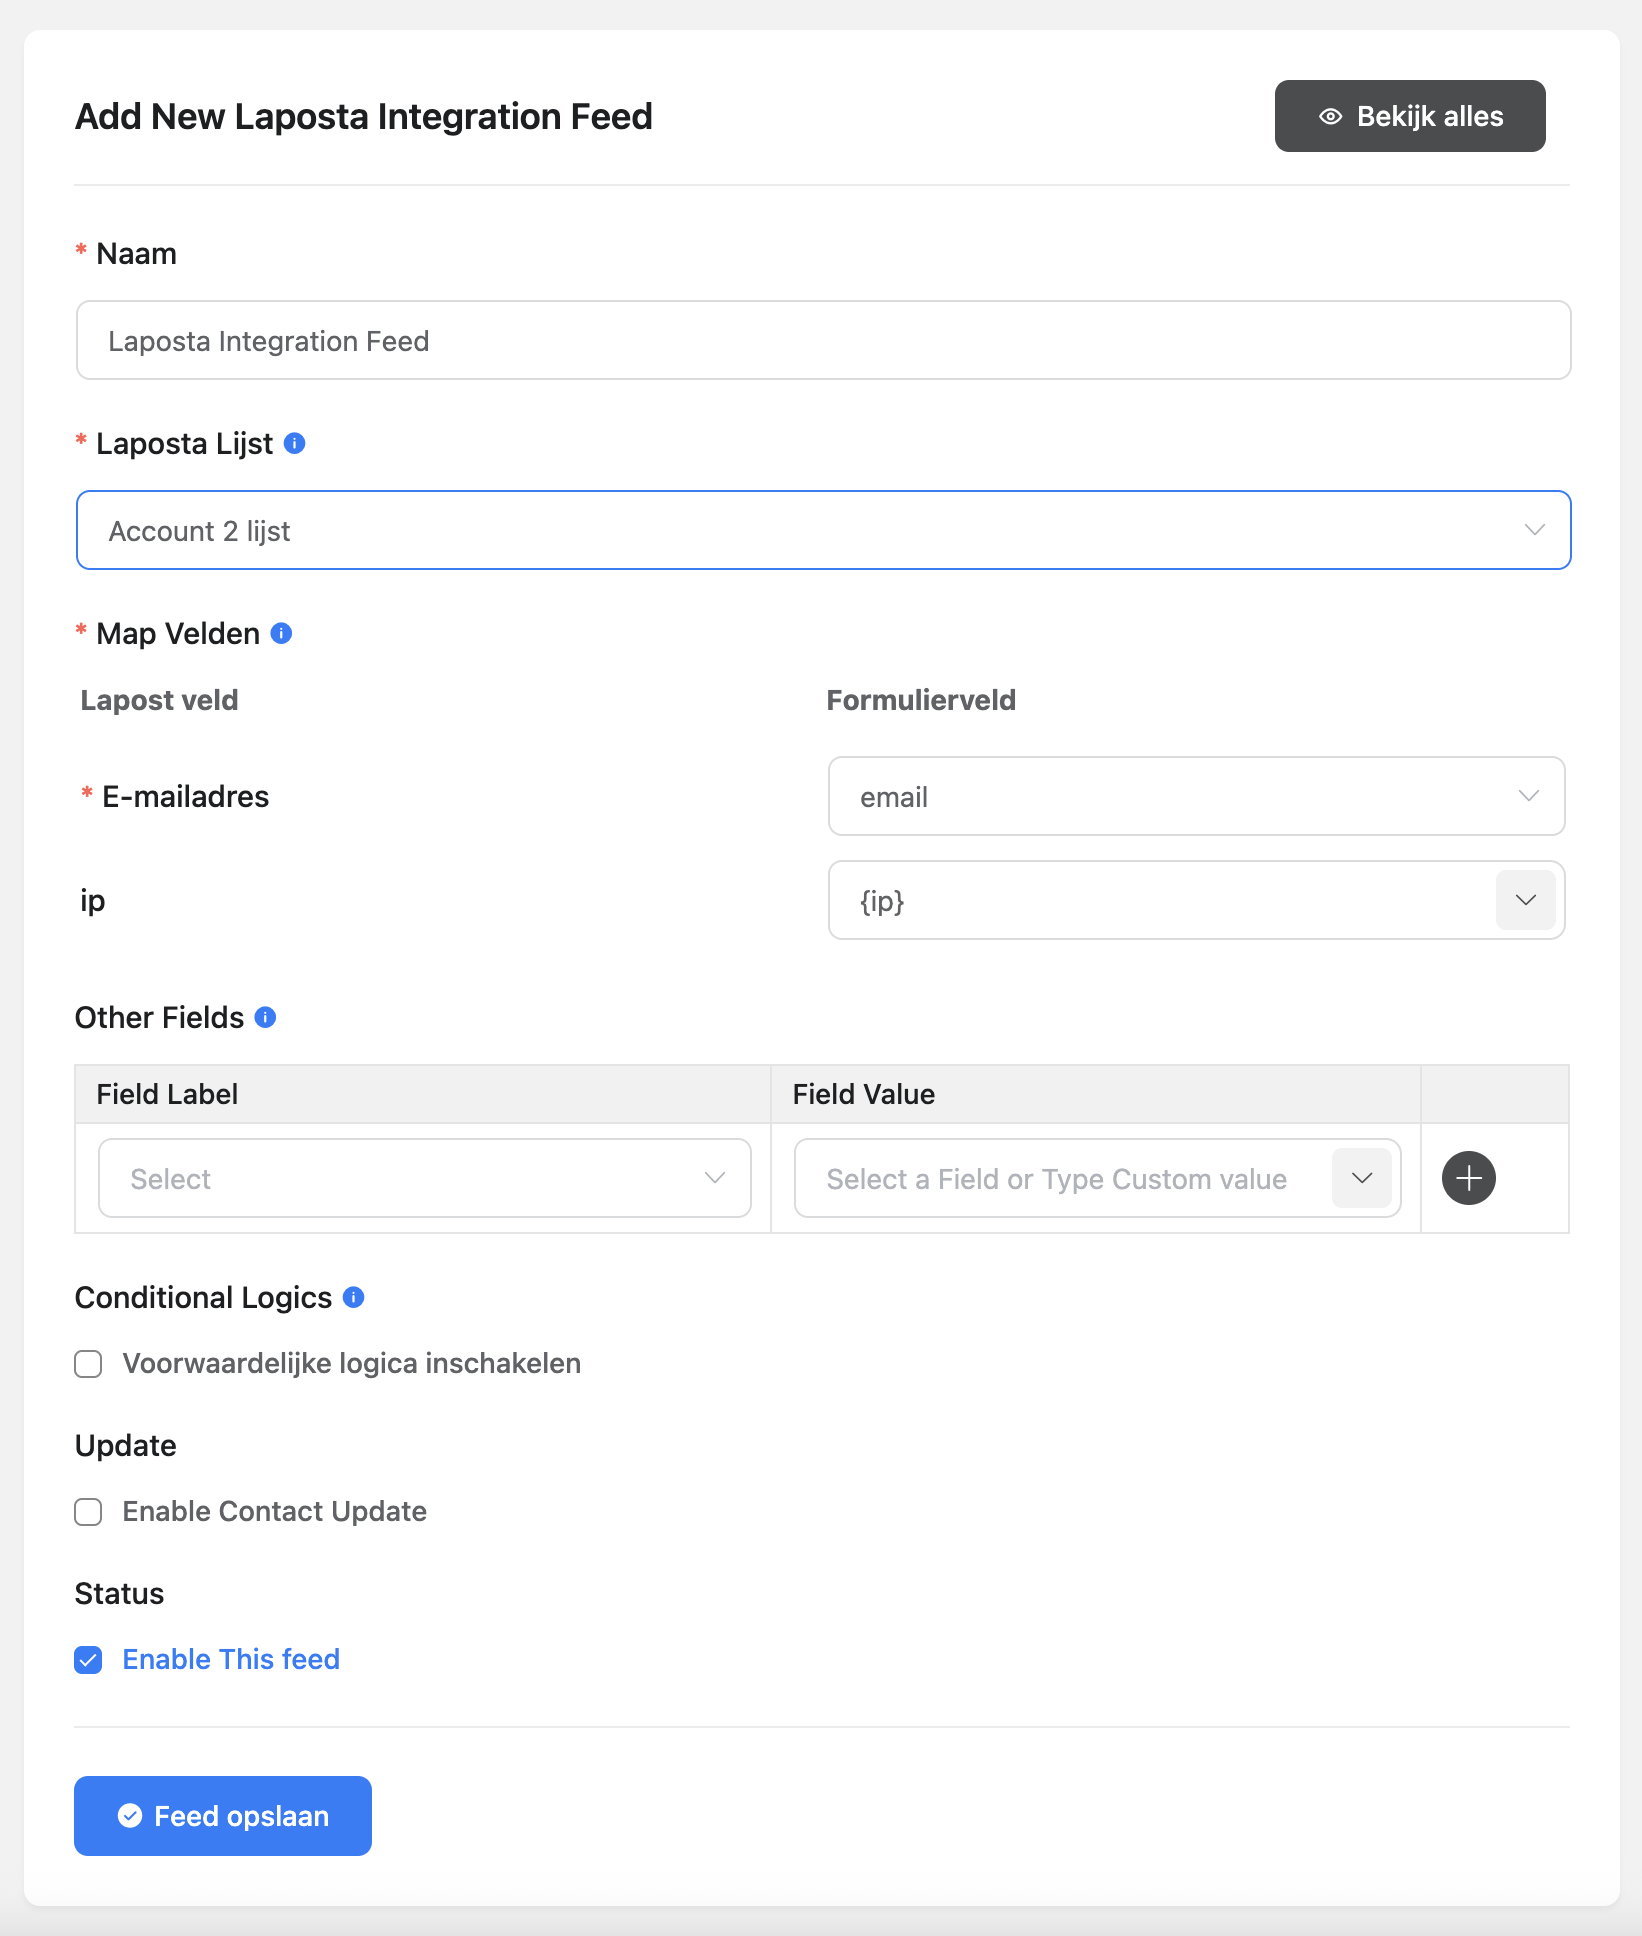The width and height of the screenshot is (1642, 1936).
Task: Click the info icon beside Other Fields
Action: pyautogui.click(x=265, y=1017)
